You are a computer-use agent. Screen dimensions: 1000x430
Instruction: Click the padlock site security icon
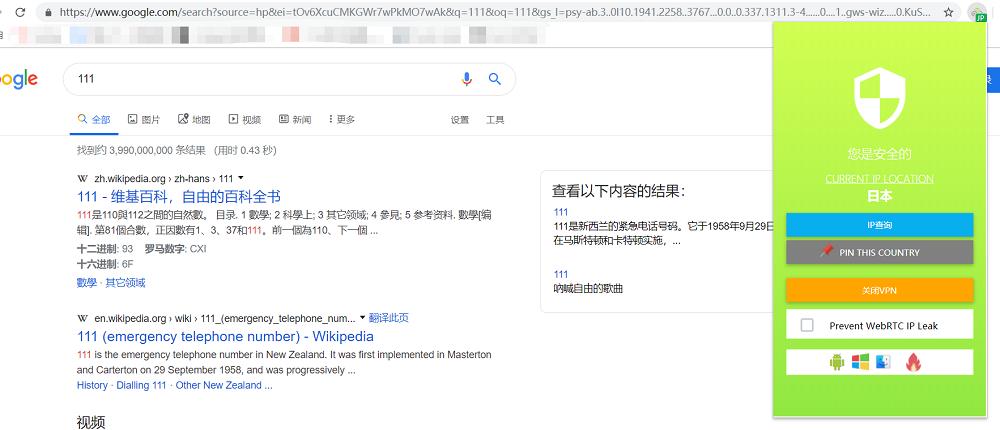point(48,12)
